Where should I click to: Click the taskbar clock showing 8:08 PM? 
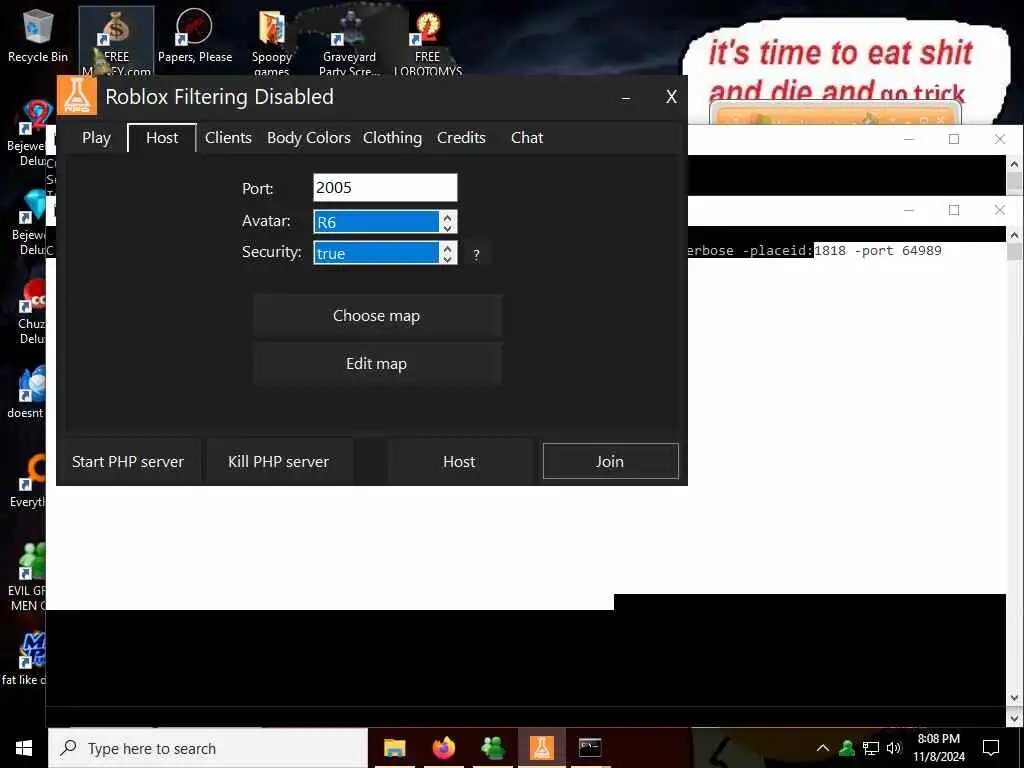[939, 748]
